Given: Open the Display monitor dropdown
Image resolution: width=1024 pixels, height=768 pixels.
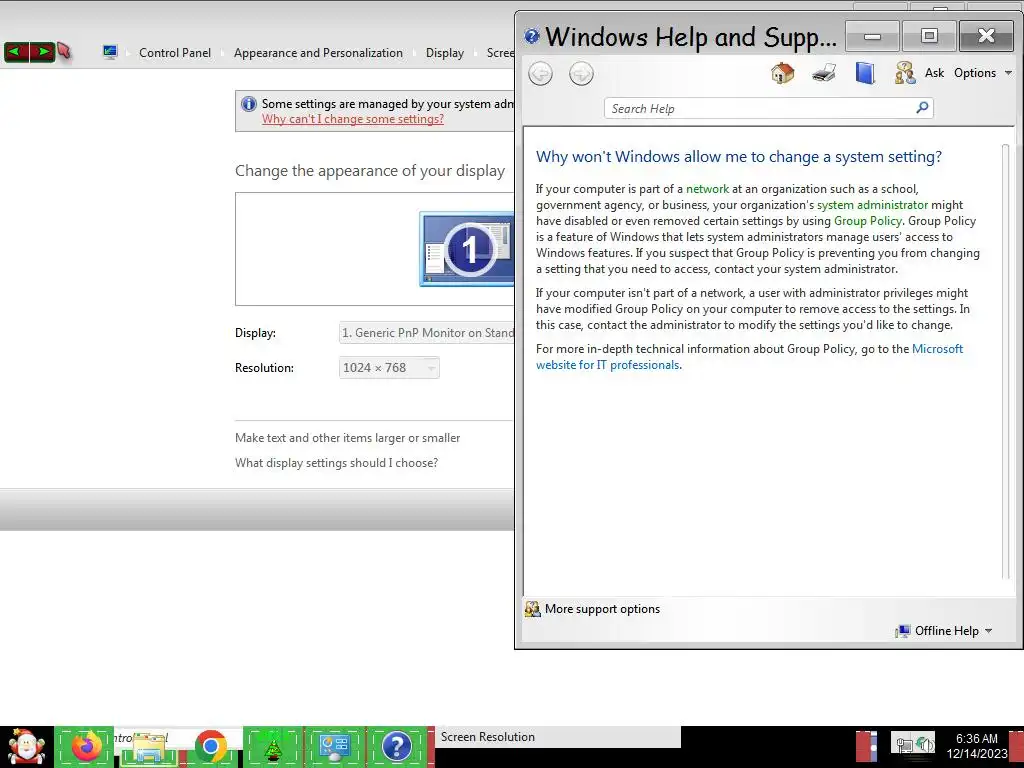Looking at the screenshot, I should [427, 332].
